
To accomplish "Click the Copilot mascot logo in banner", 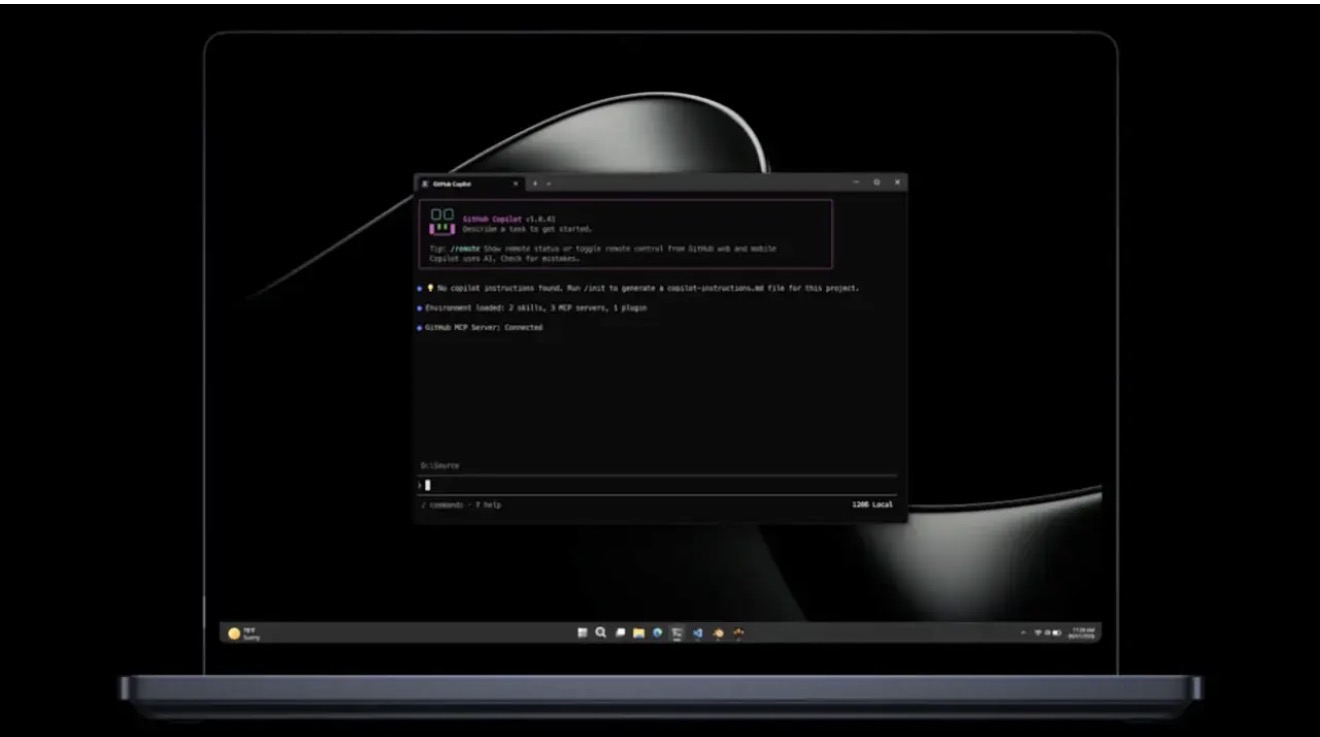I will [442, 221].
